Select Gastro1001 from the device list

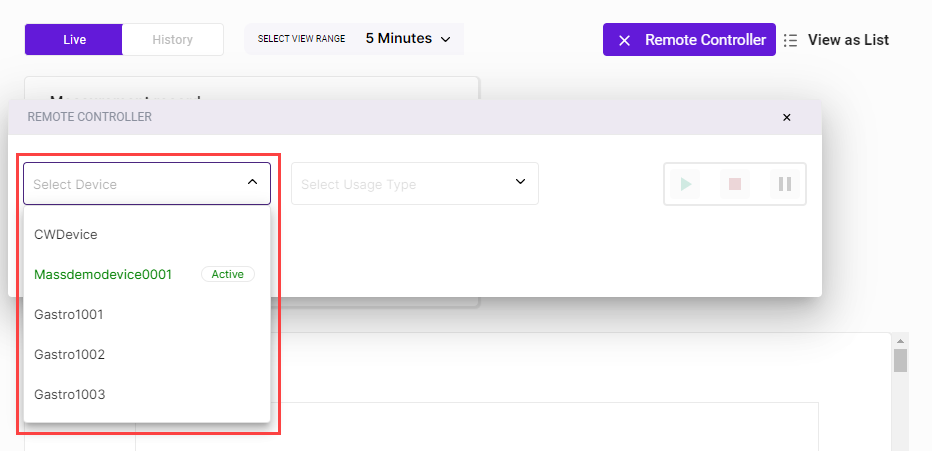click(147, 314)
